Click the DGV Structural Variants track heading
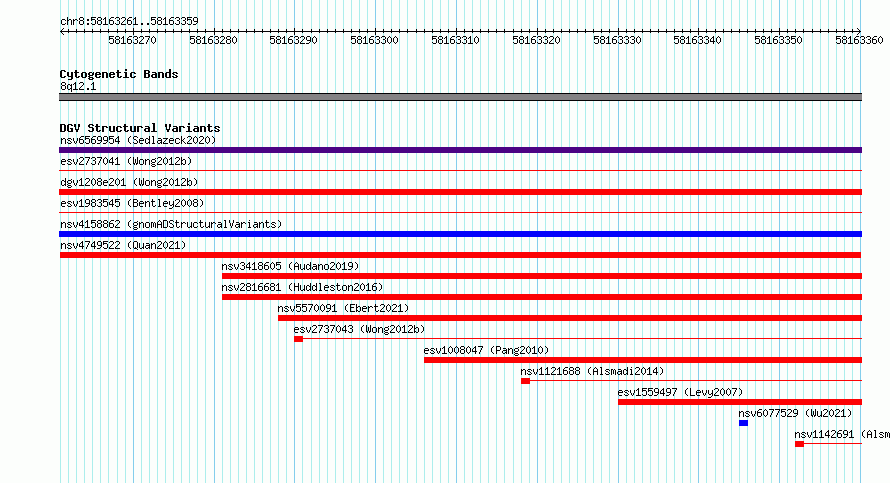 pyautogui.click(x=140, y=128)
